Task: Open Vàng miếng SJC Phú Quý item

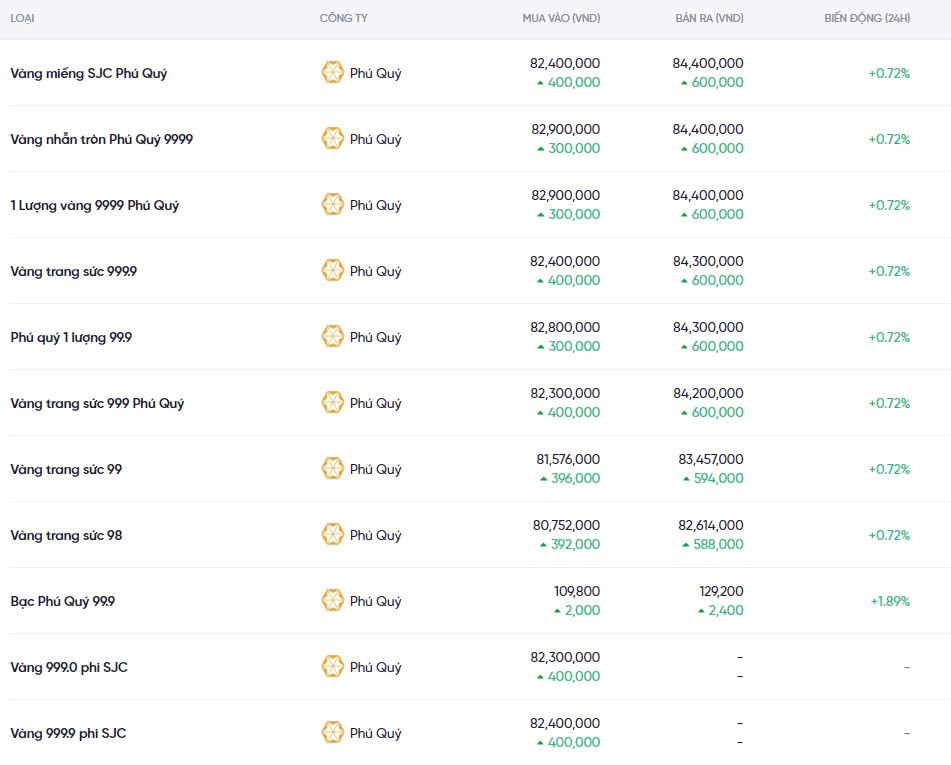Action: point(88,73)
